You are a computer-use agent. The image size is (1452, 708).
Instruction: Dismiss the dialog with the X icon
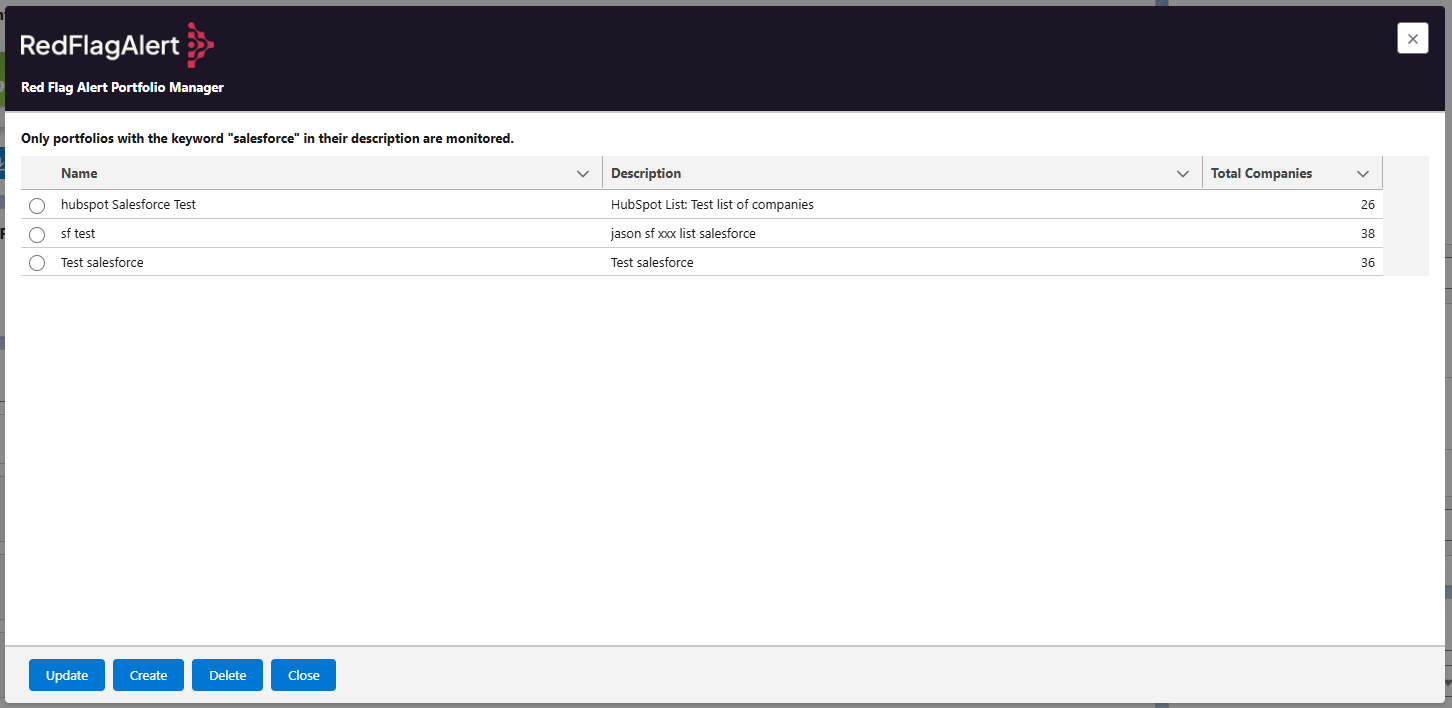(x=1413, y=38)
